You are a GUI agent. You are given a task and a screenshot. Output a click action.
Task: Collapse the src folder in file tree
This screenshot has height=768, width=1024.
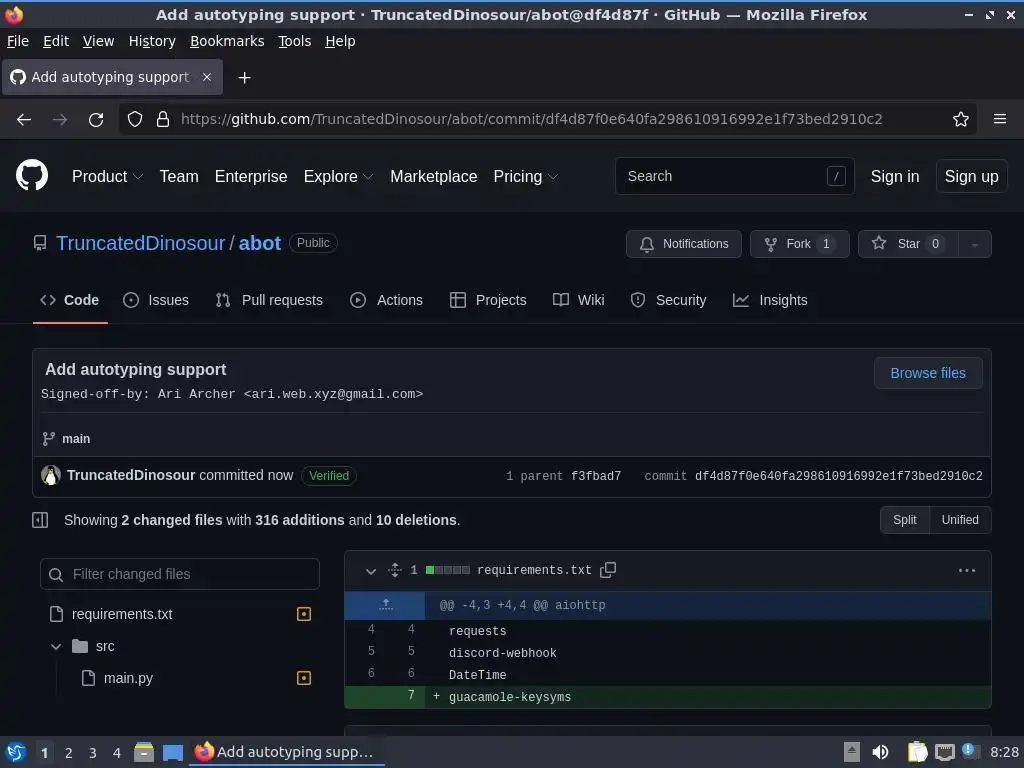tap(56, 646)
